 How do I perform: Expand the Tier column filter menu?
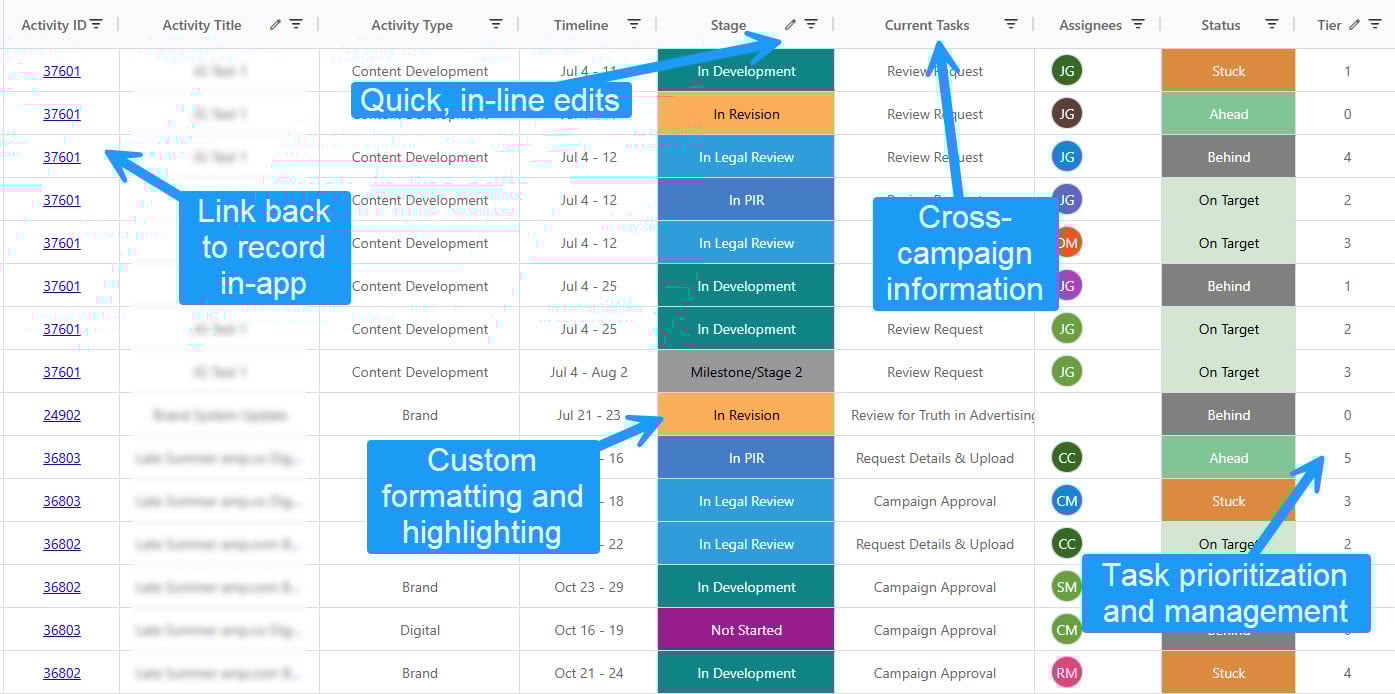pyautogui.click(x=1375, y=25)
